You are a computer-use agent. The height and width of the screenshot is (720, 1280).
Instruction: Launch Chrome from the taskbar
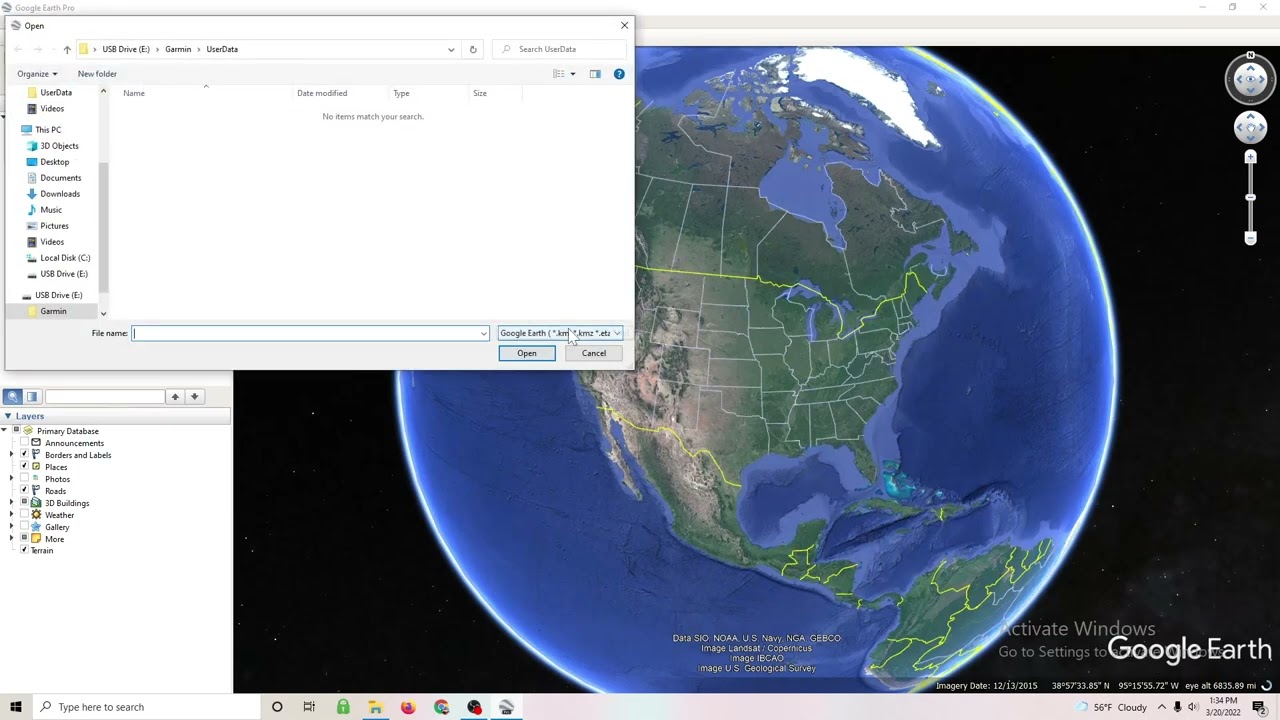pyautogui.click(x=441, y=707)
